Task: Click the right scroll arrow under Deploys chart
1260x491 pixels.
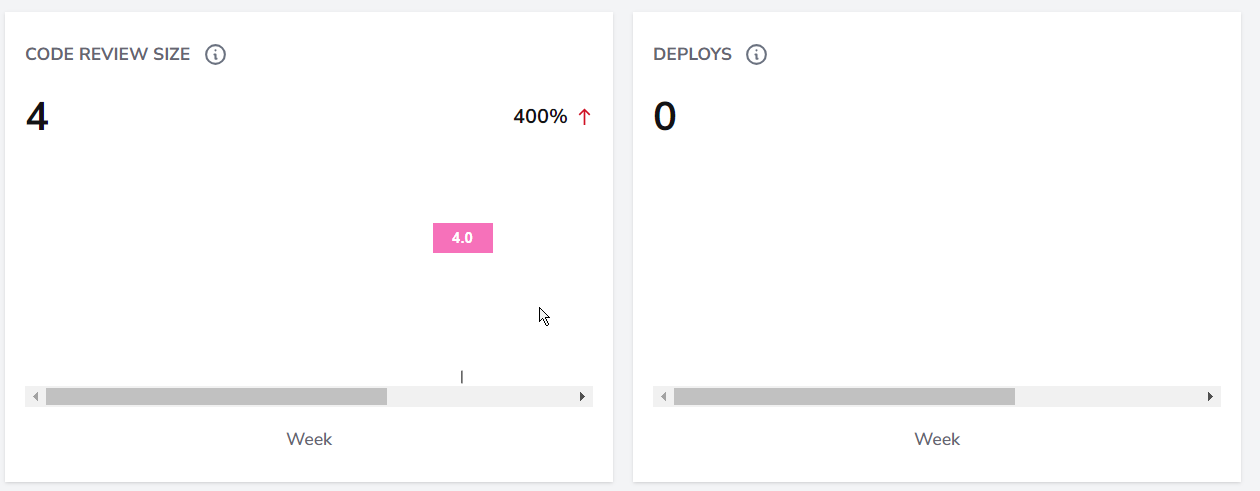Action: click(1211, 397)
